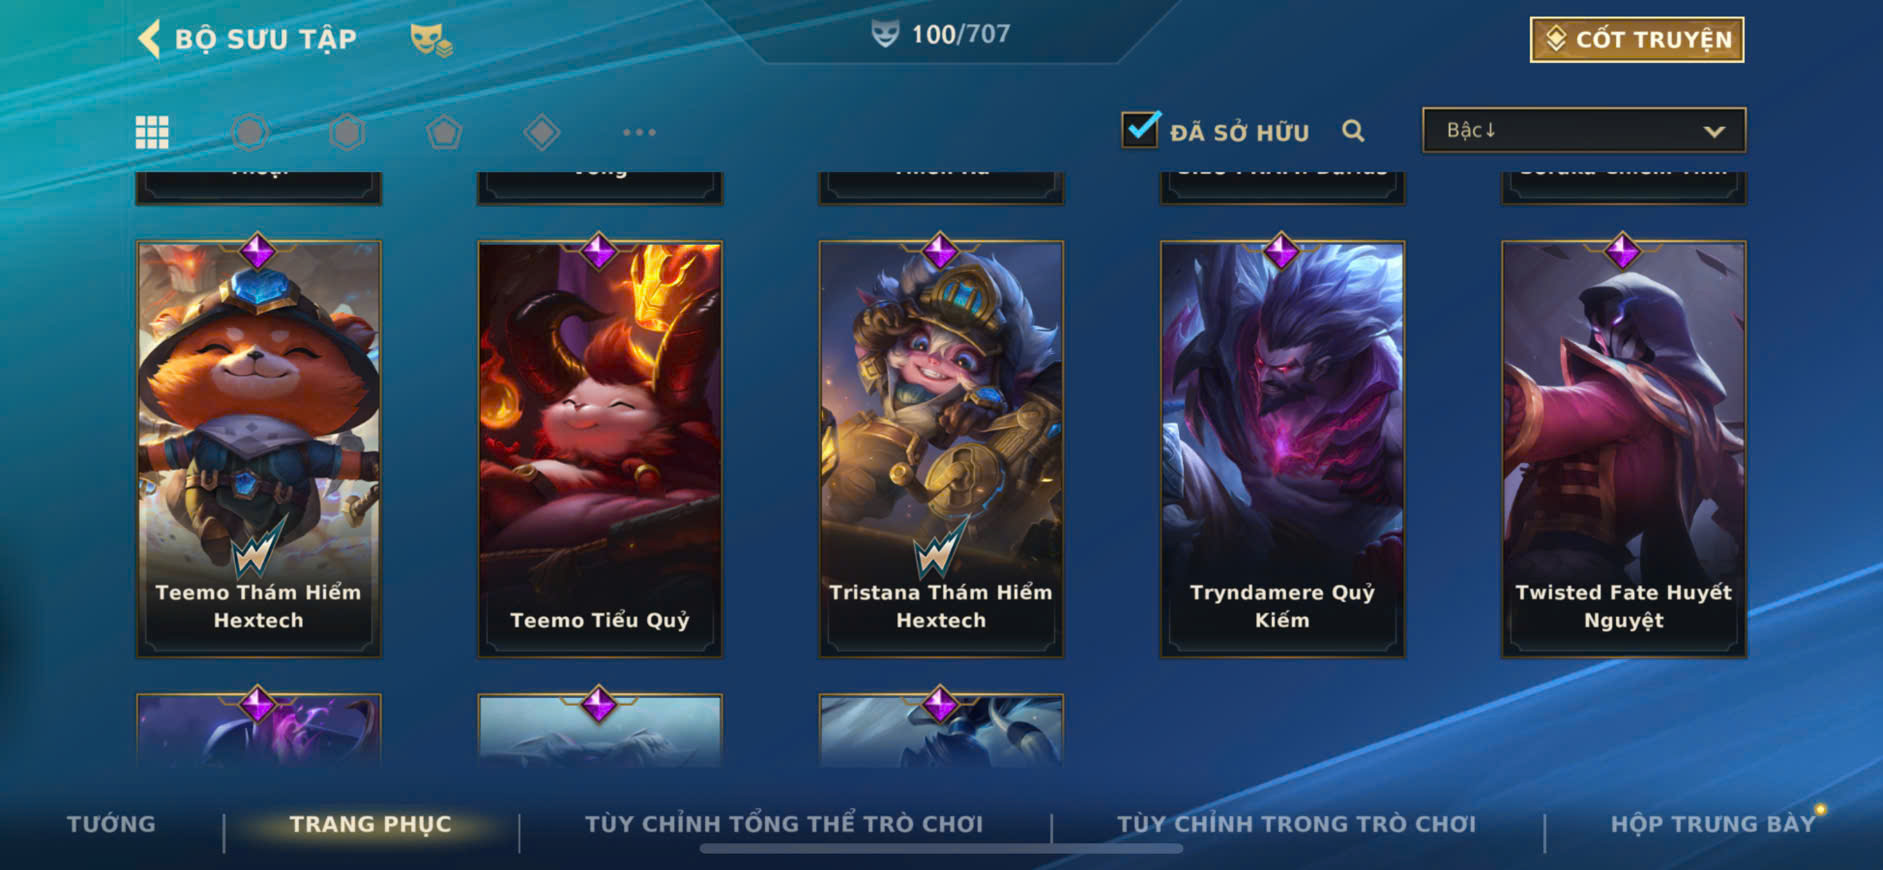Open more filters via three dots

coord(639,132)
